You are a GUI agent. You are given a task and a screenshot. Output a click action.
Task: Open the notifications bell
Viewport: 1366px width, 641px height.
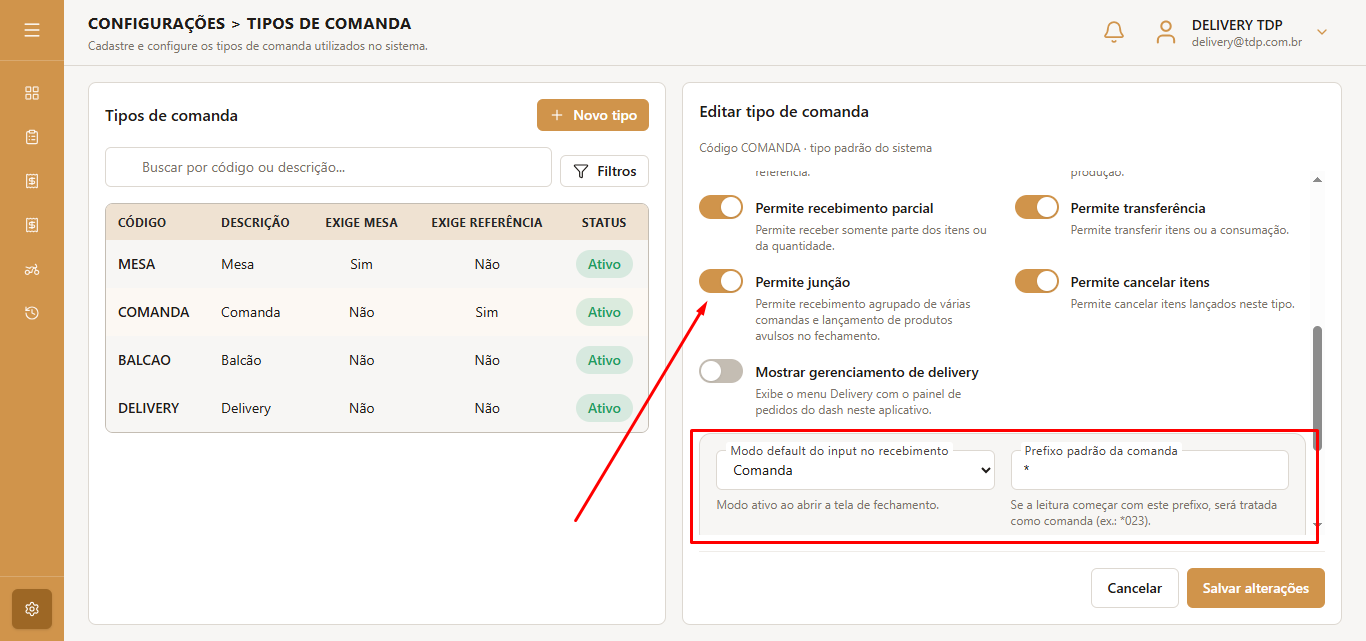pos(1114,32)
